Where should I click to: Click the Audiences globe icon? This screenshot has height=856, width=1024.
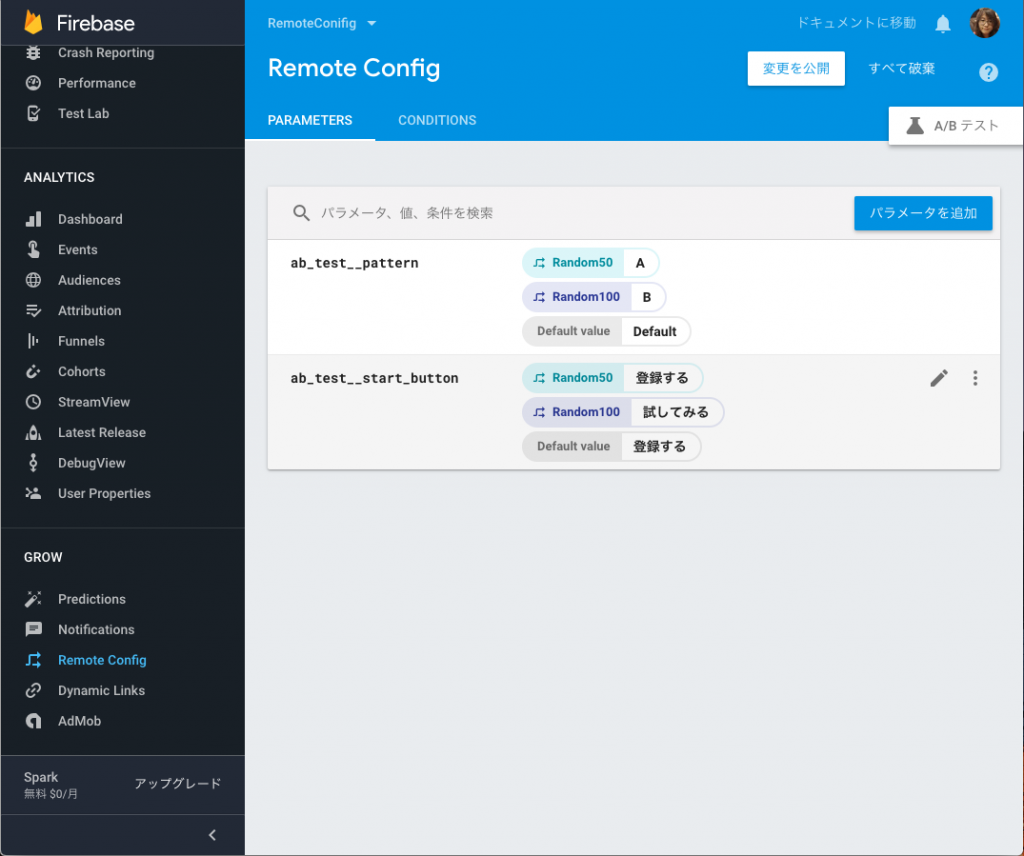[33, 280]
